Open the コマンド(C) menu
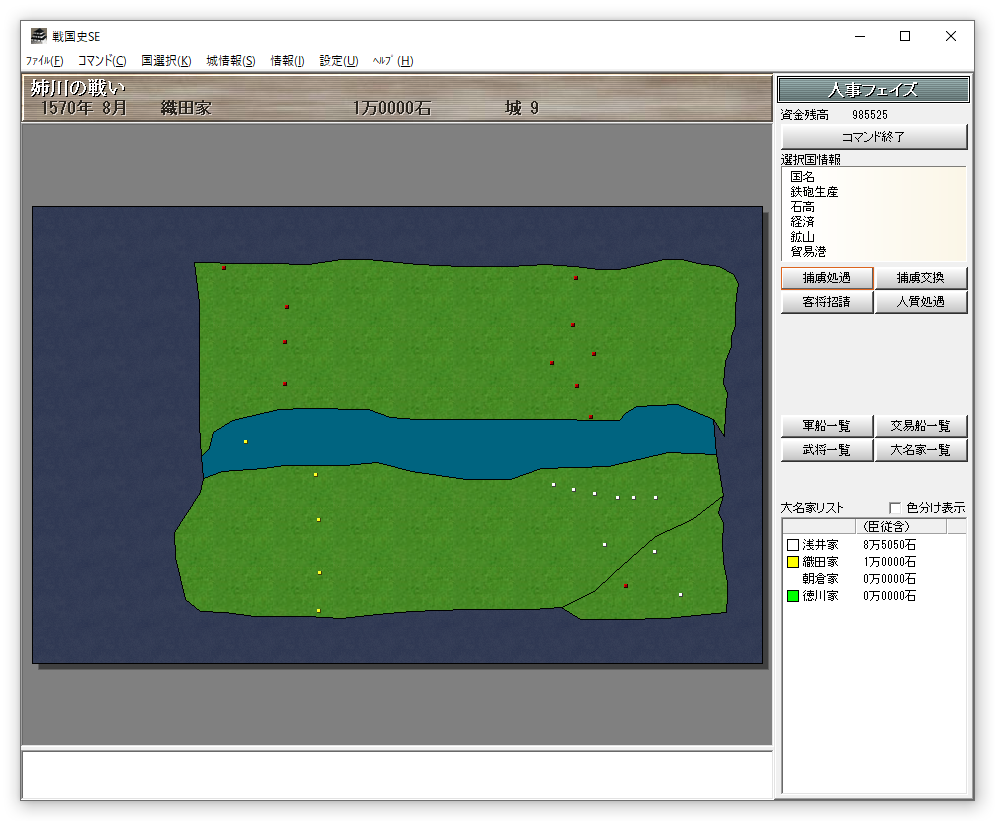This screenshot has height=821, width=995. pos(102,61)
